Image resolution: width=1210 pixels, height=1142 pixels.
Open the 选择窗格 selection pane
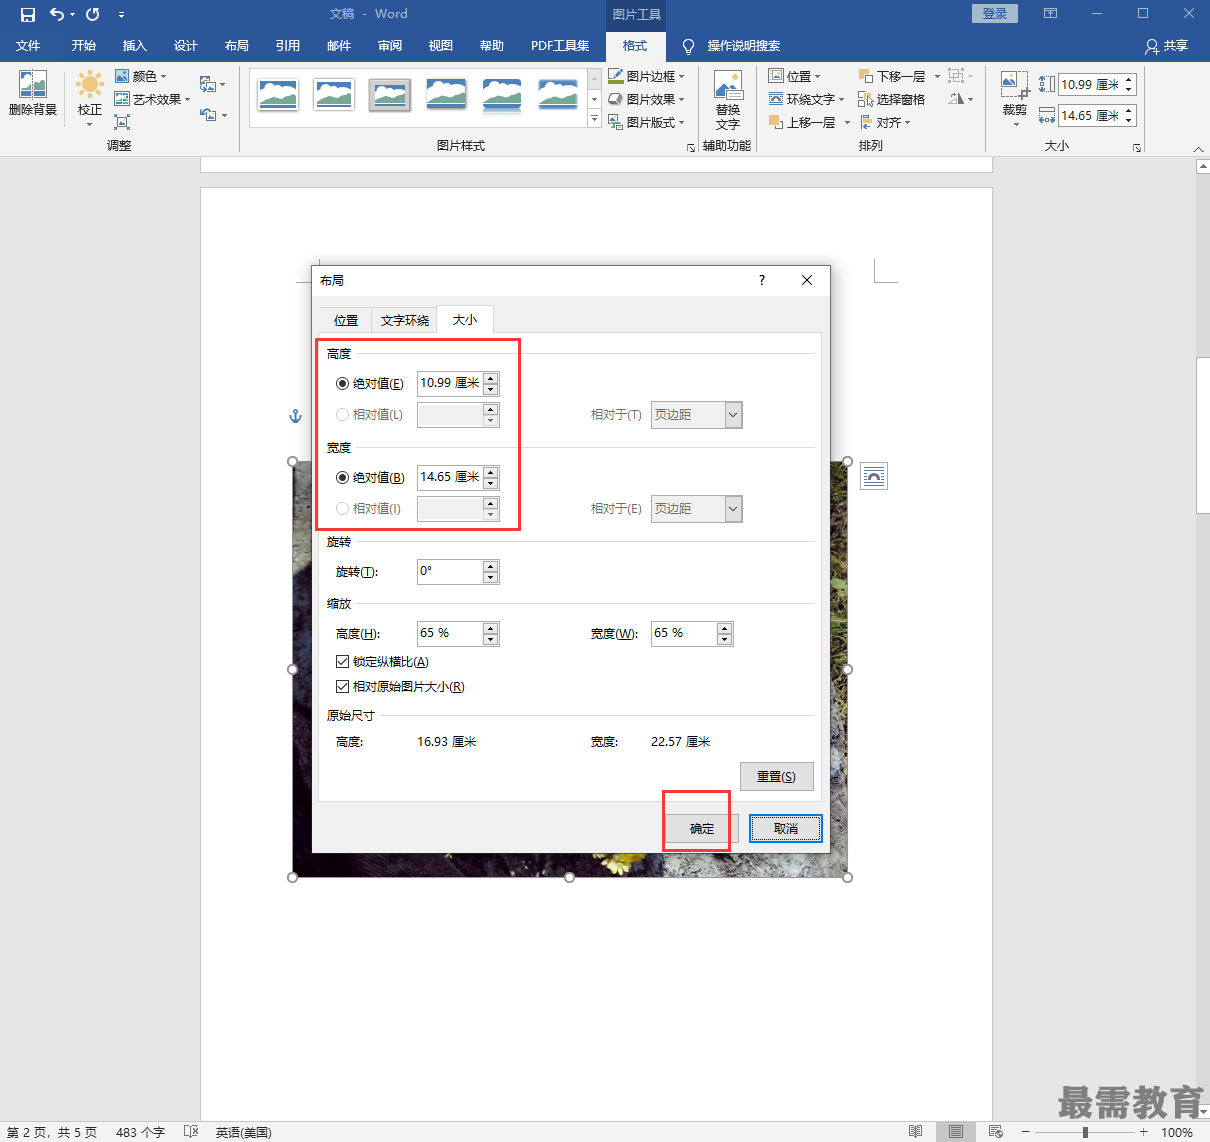(x=892, y=99)
